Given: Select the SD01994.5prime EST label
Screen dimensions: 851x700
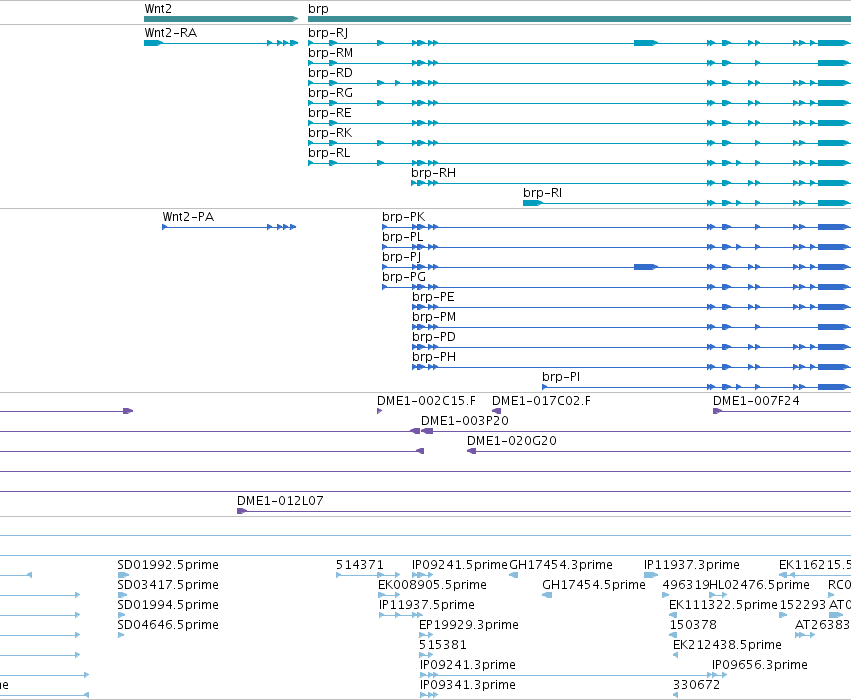Looking at the screenshot, I should pos(168,606).
